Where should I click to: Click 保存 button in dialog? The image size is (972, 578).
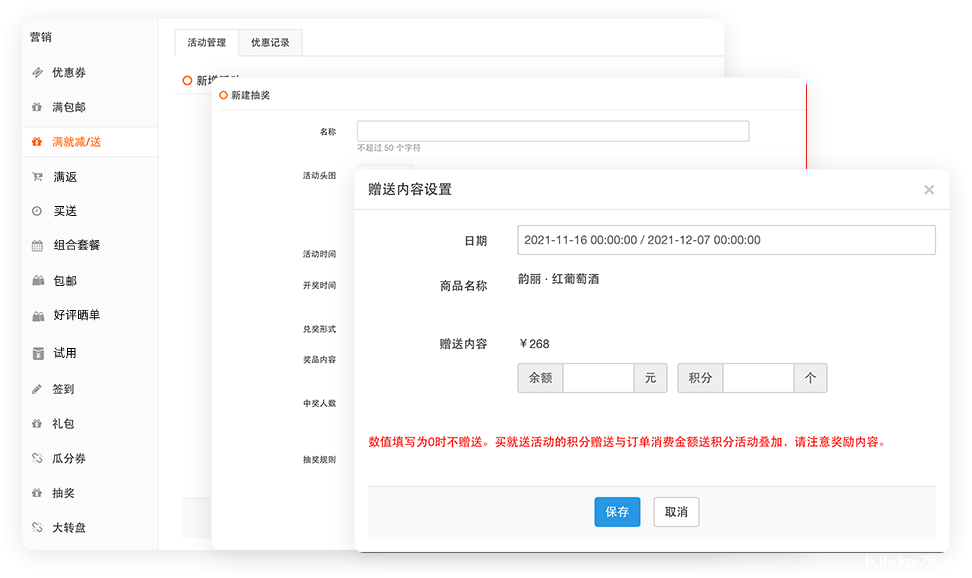(x=617, y=512)
